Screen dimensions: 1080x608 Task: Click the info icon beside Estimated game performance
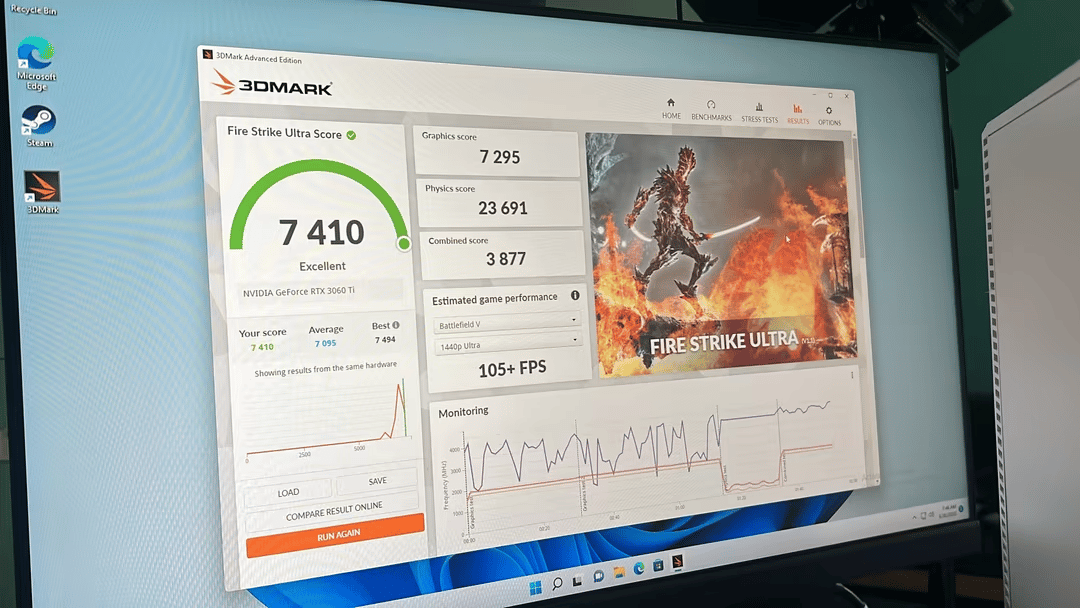575,295
